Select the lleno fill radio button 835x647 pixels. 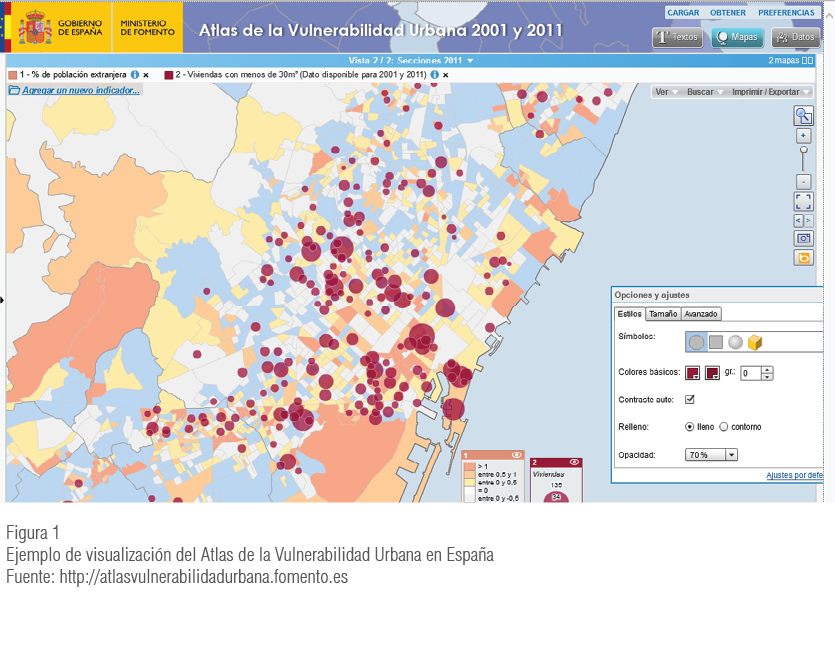(x=689, y=427)
